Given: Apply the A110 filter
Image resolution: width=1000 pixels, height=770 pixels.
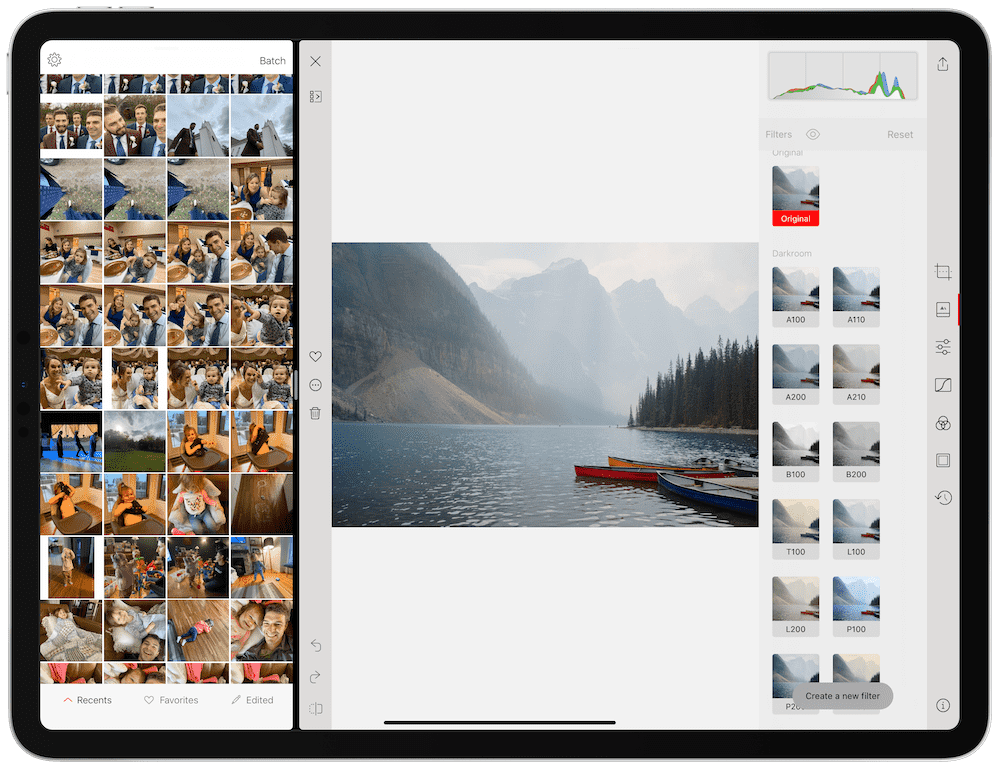Looking at the screenshot, I should point(856,297).
